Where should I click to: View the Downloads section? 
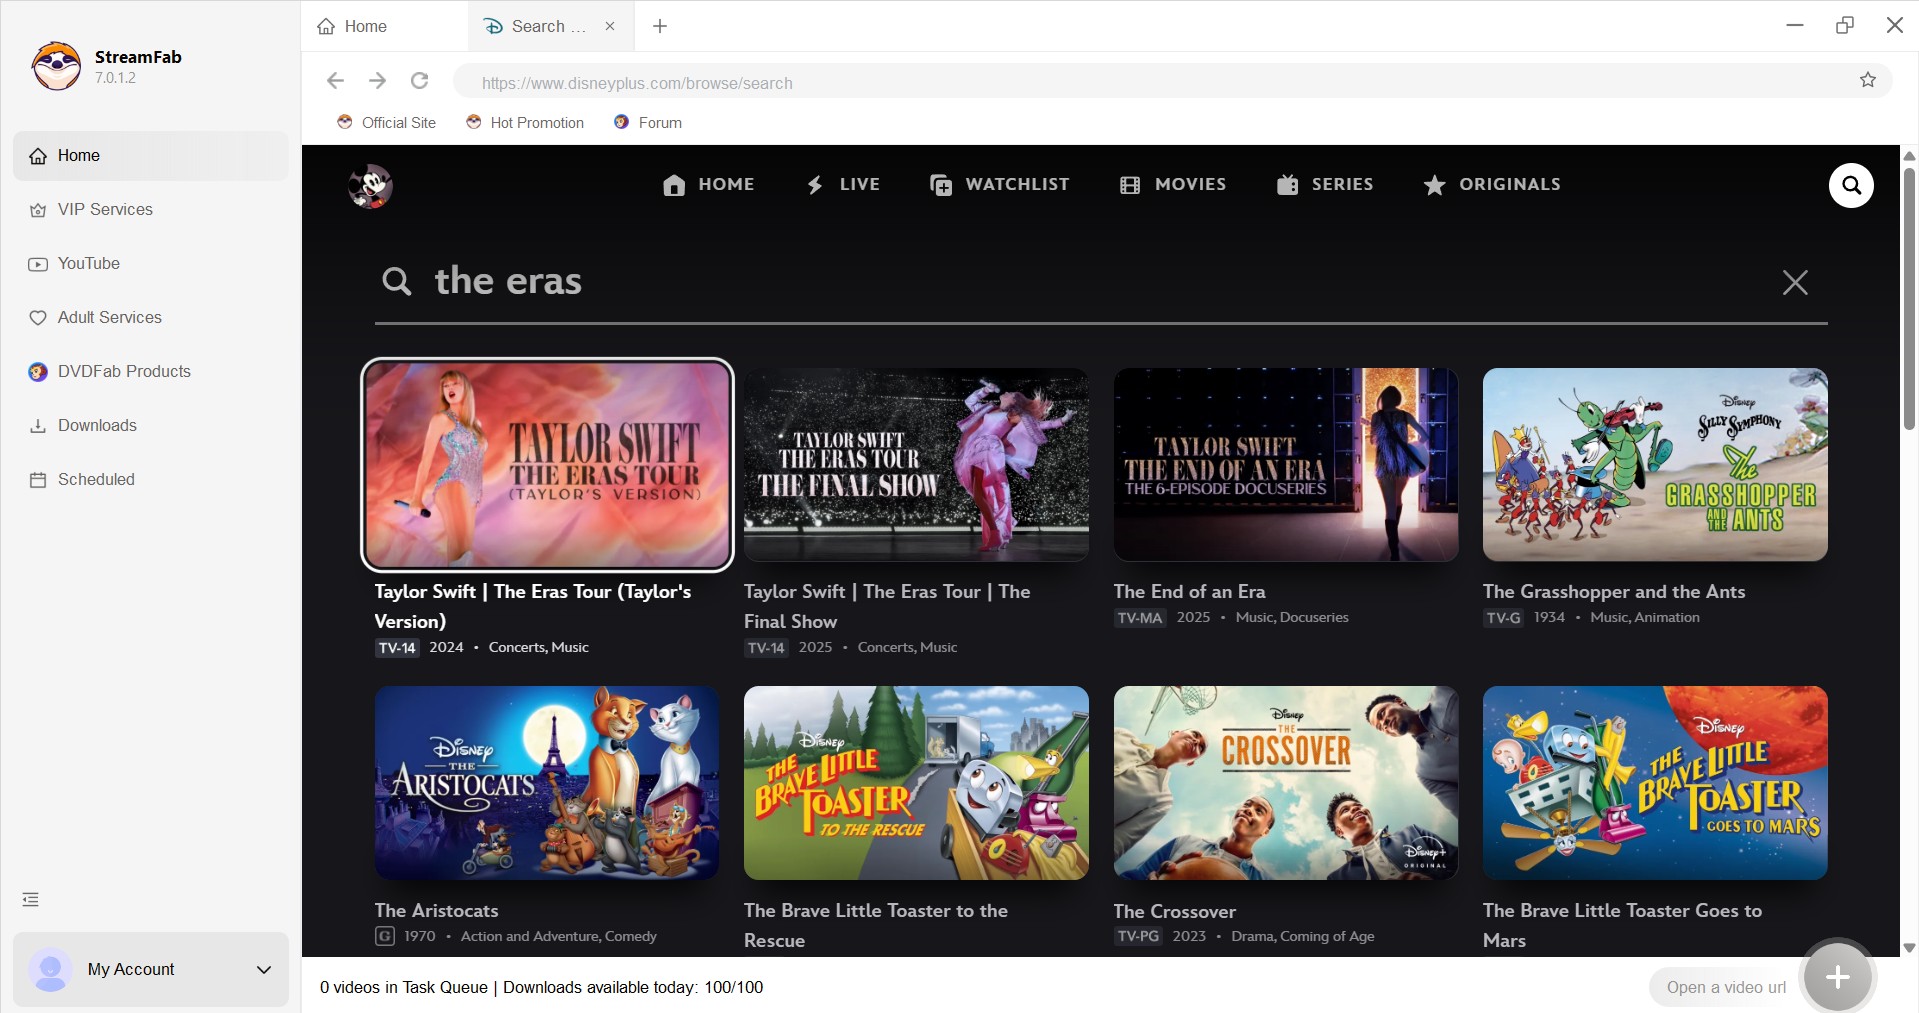coord(97,425)
